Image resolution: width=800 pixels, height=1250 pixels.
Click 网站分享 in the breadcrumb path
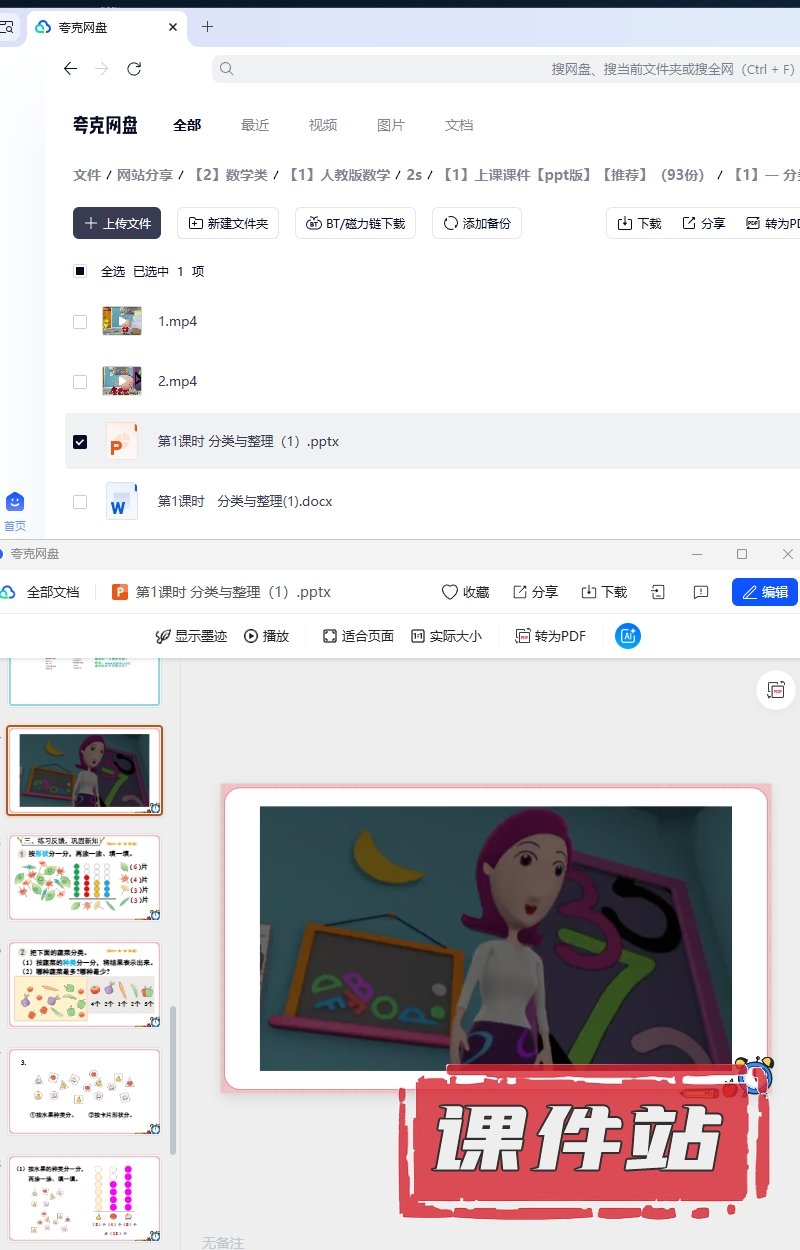pyautogui.click(x=145, y=175)
